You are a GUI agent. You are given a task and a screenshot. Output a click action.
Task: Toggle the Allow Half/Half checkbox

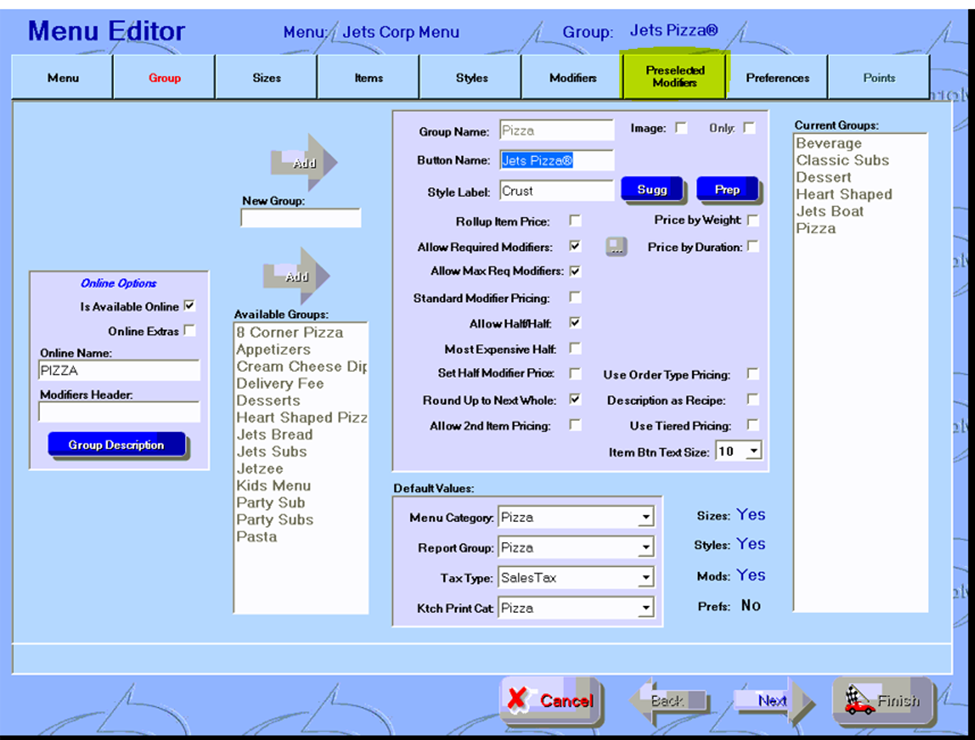point(575,323)
